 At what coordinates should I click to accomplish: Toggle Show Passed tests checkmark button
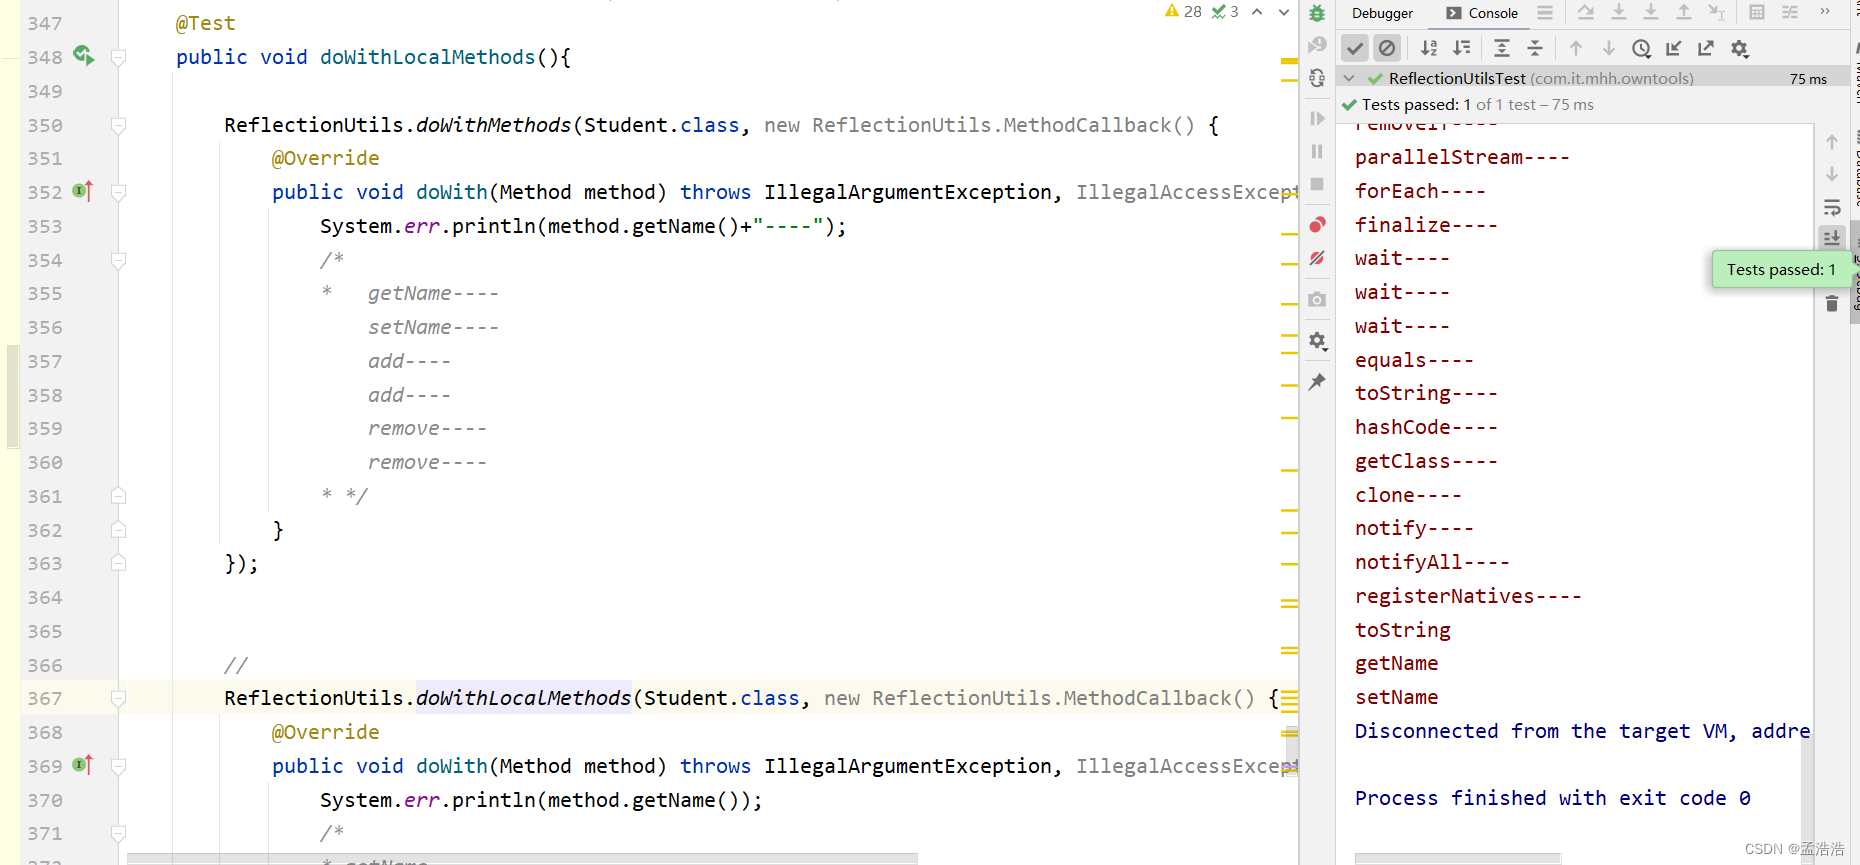point(1355,48)
